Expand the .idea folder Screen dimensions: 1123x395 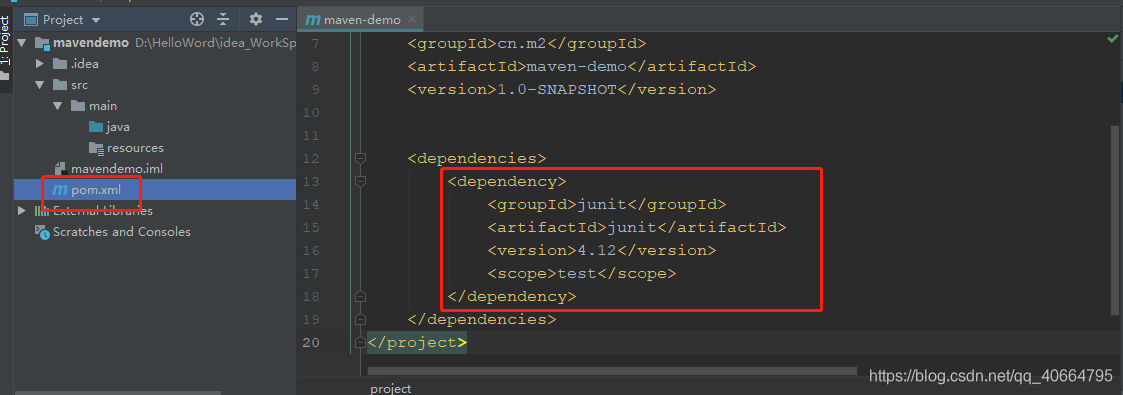click(x=40, y=64)
